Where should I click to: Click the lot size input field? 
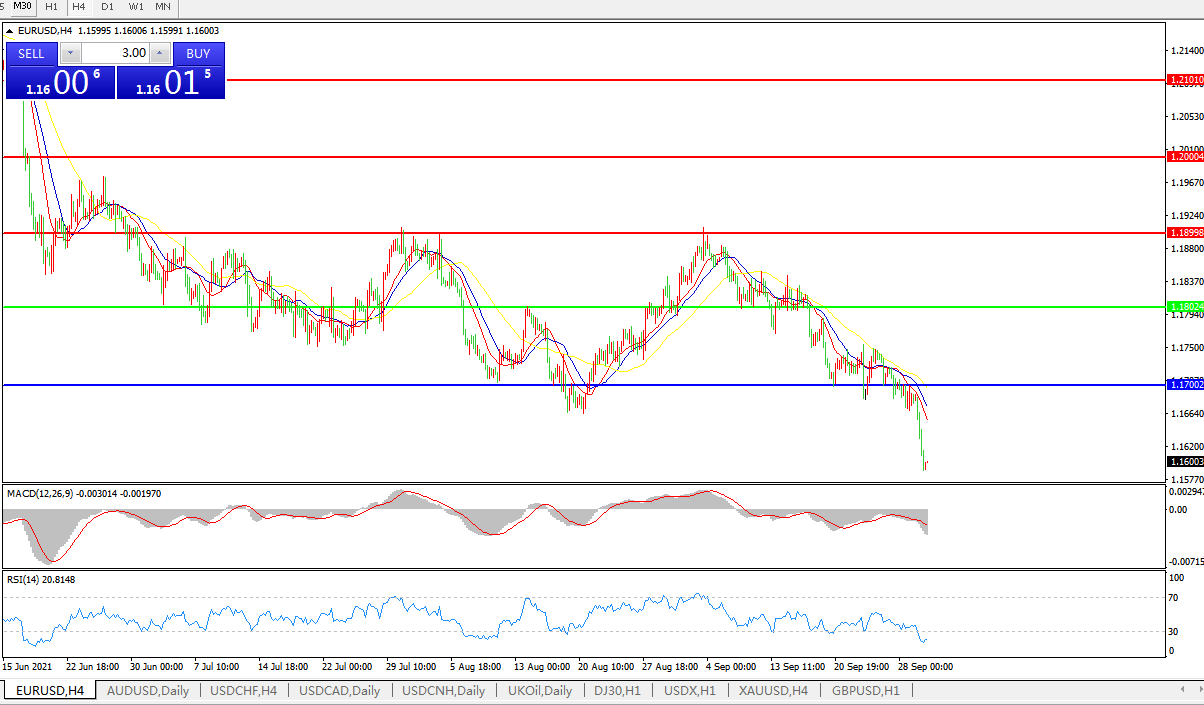coord(114,53)
